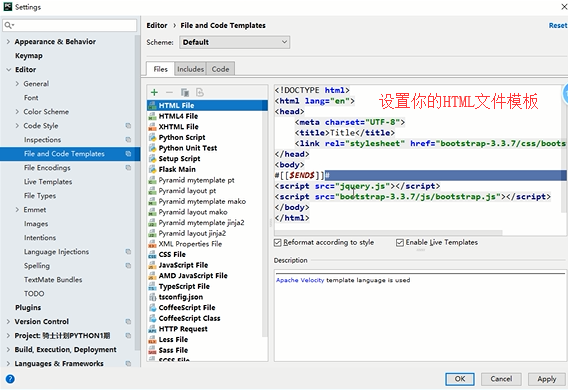Expand the General node
The height and width of the screenshot is (390, 568).
[x=17, y=84]
